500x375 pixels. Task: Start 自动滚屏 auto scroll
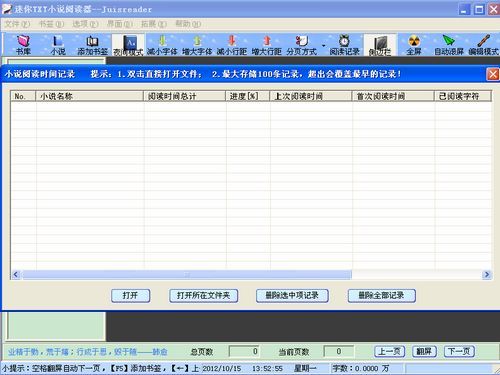[x=449, y=45]
